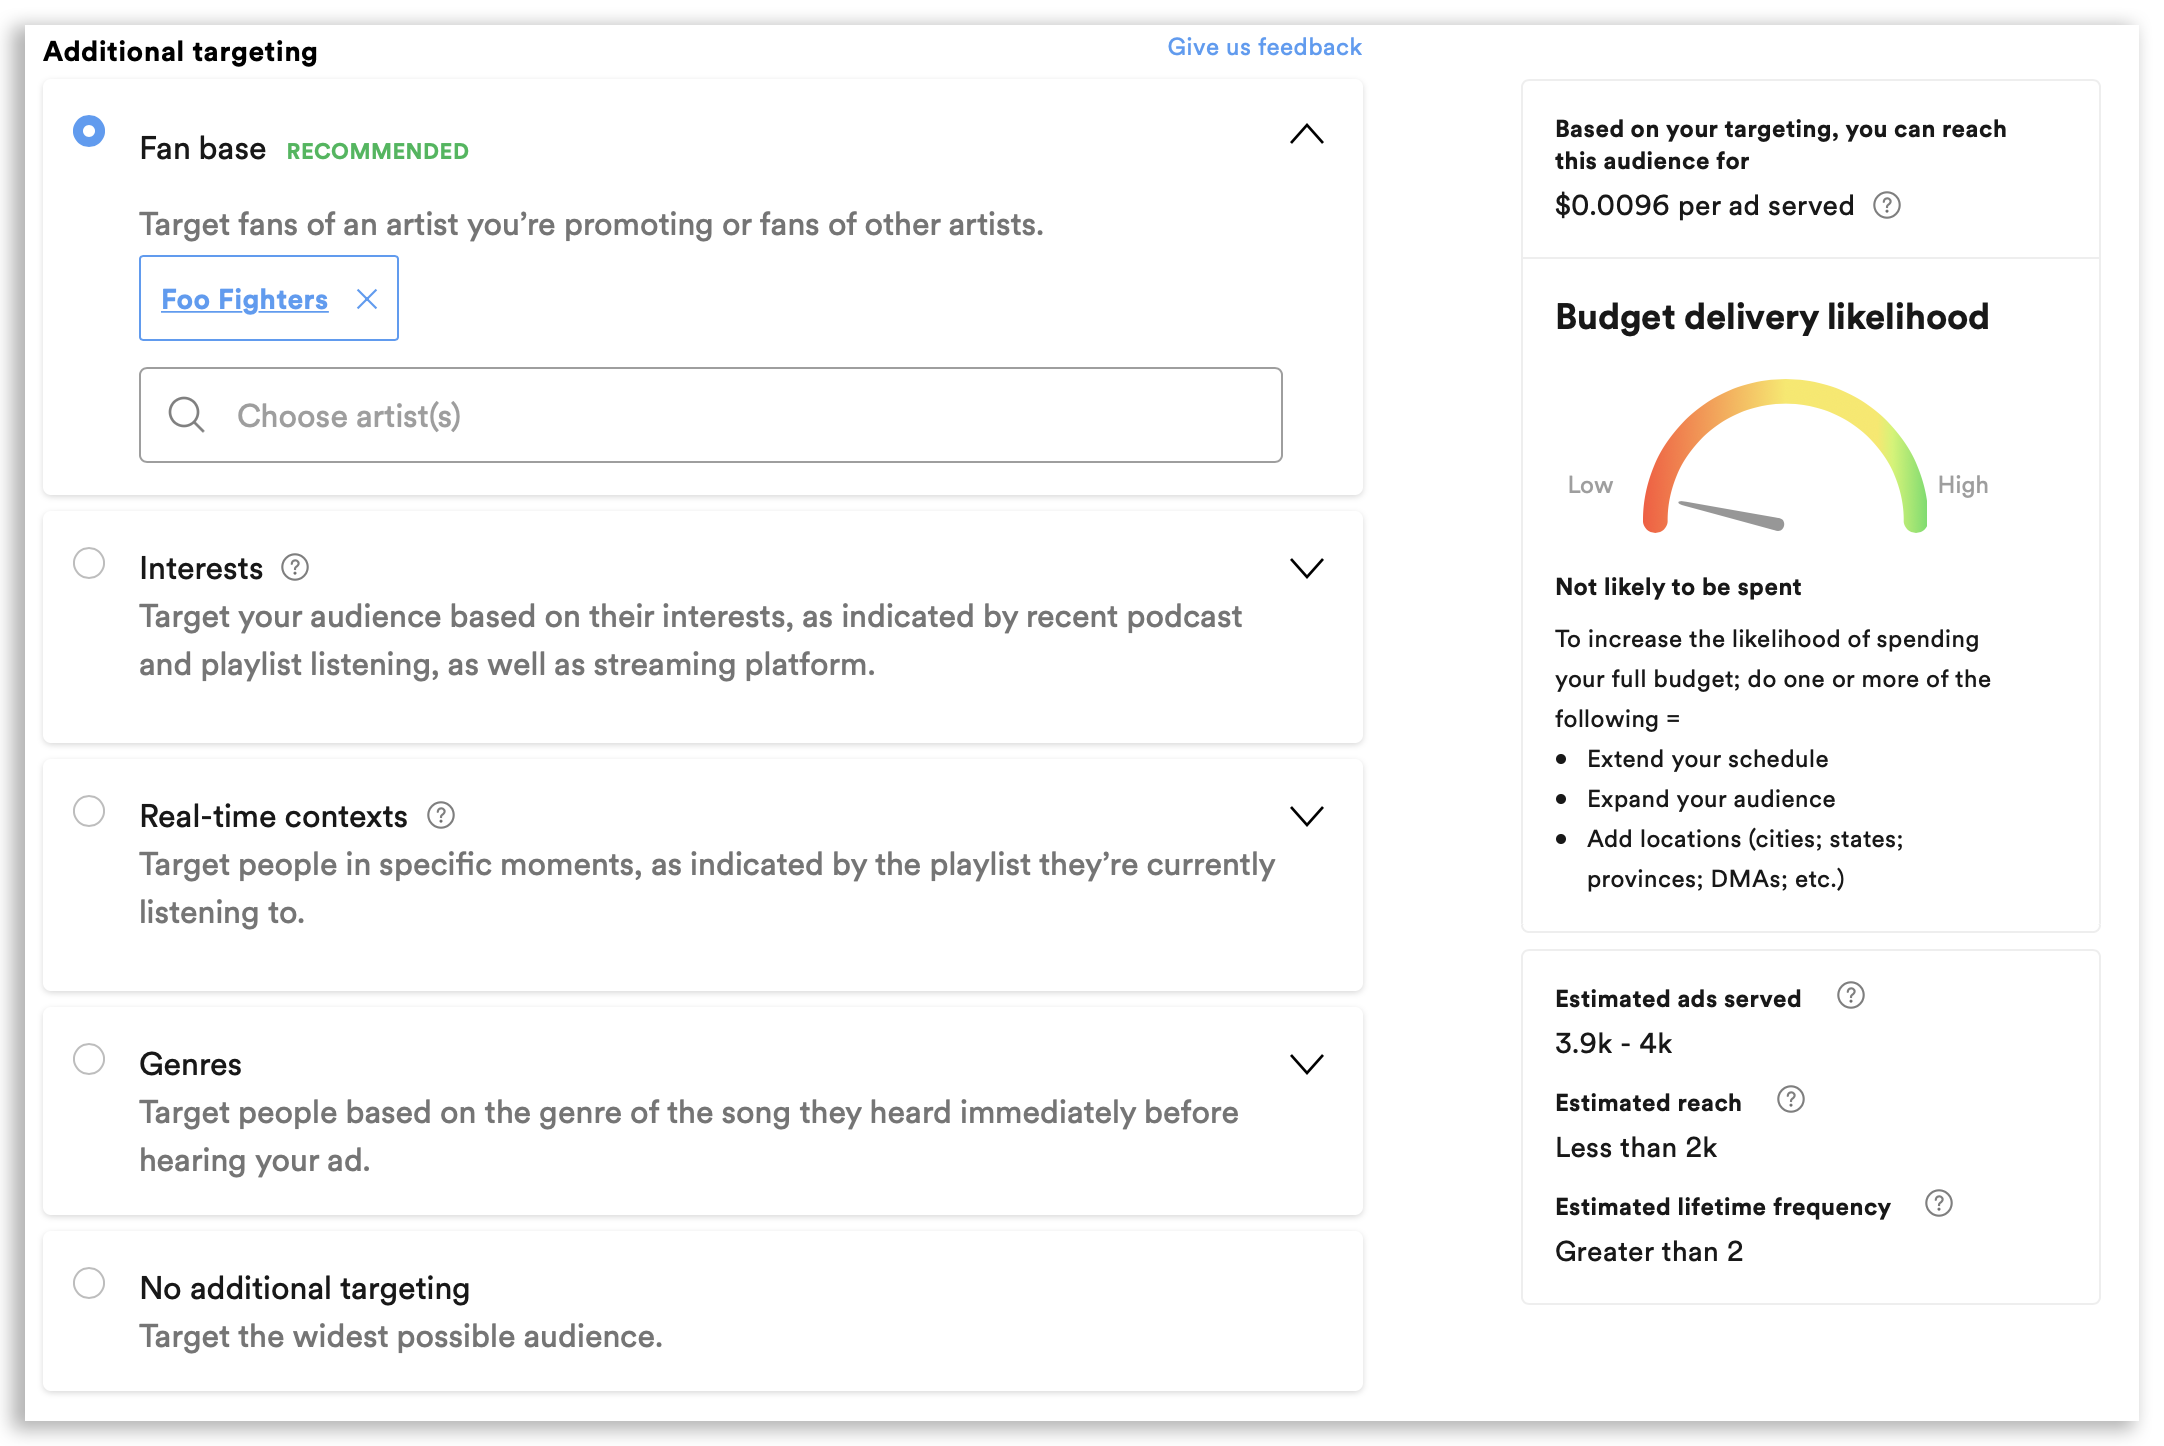The width and height of the screenshot is (2164, 1446).
Task: Select the Interests targeting radio button
Action: [89, 563]
